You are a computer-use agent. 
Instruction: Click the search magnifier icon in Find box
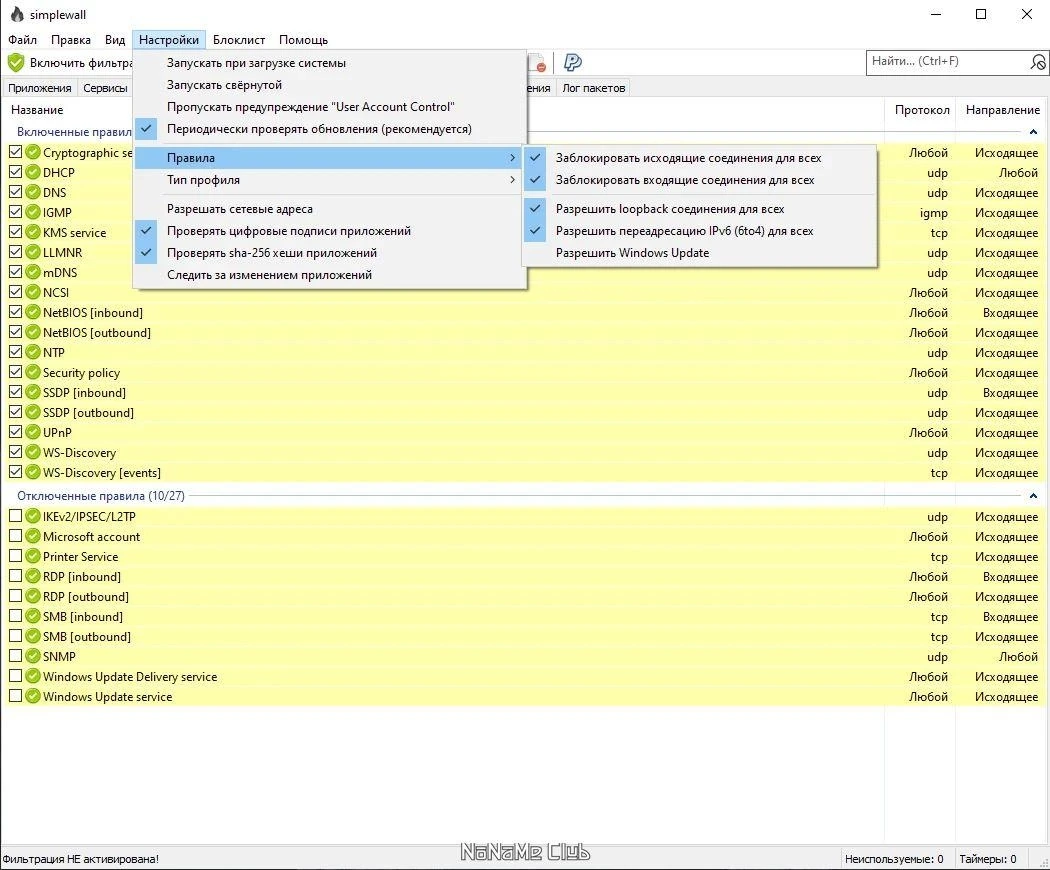coord(1037,62)
